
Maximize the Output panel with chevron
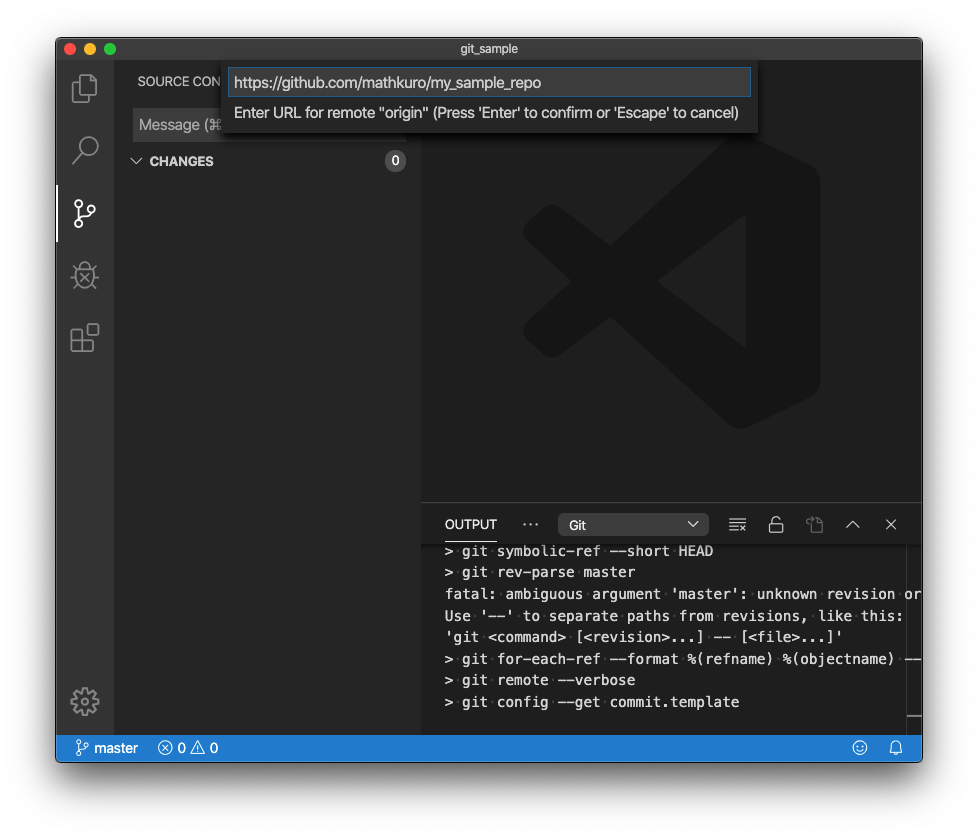(x=853, y=525)
